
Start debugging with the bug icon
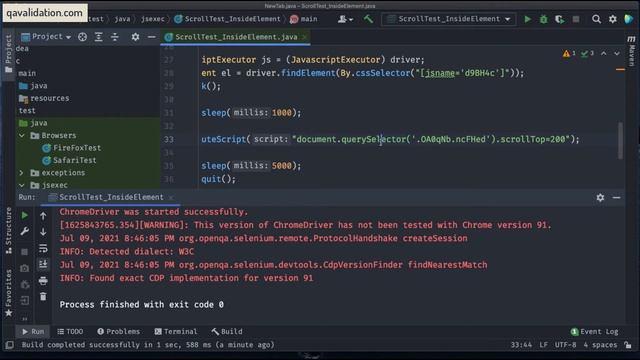[544, 19]
